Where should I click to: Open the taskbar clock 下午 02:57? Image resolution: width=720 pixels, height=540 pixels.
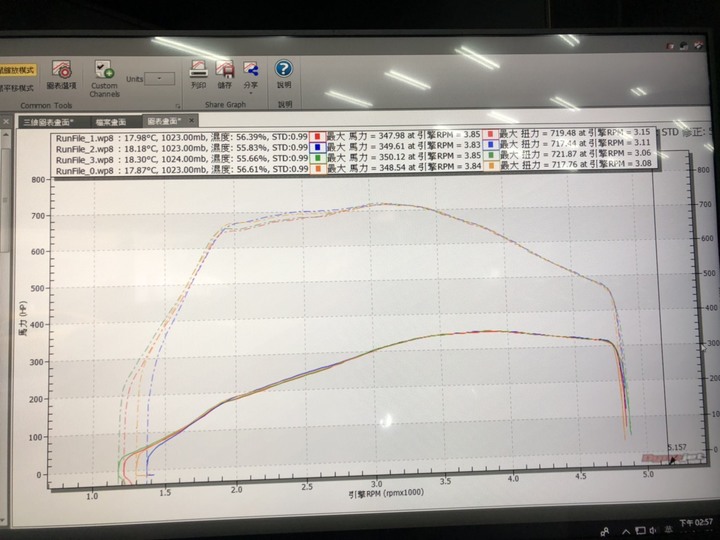pos(696,523)
